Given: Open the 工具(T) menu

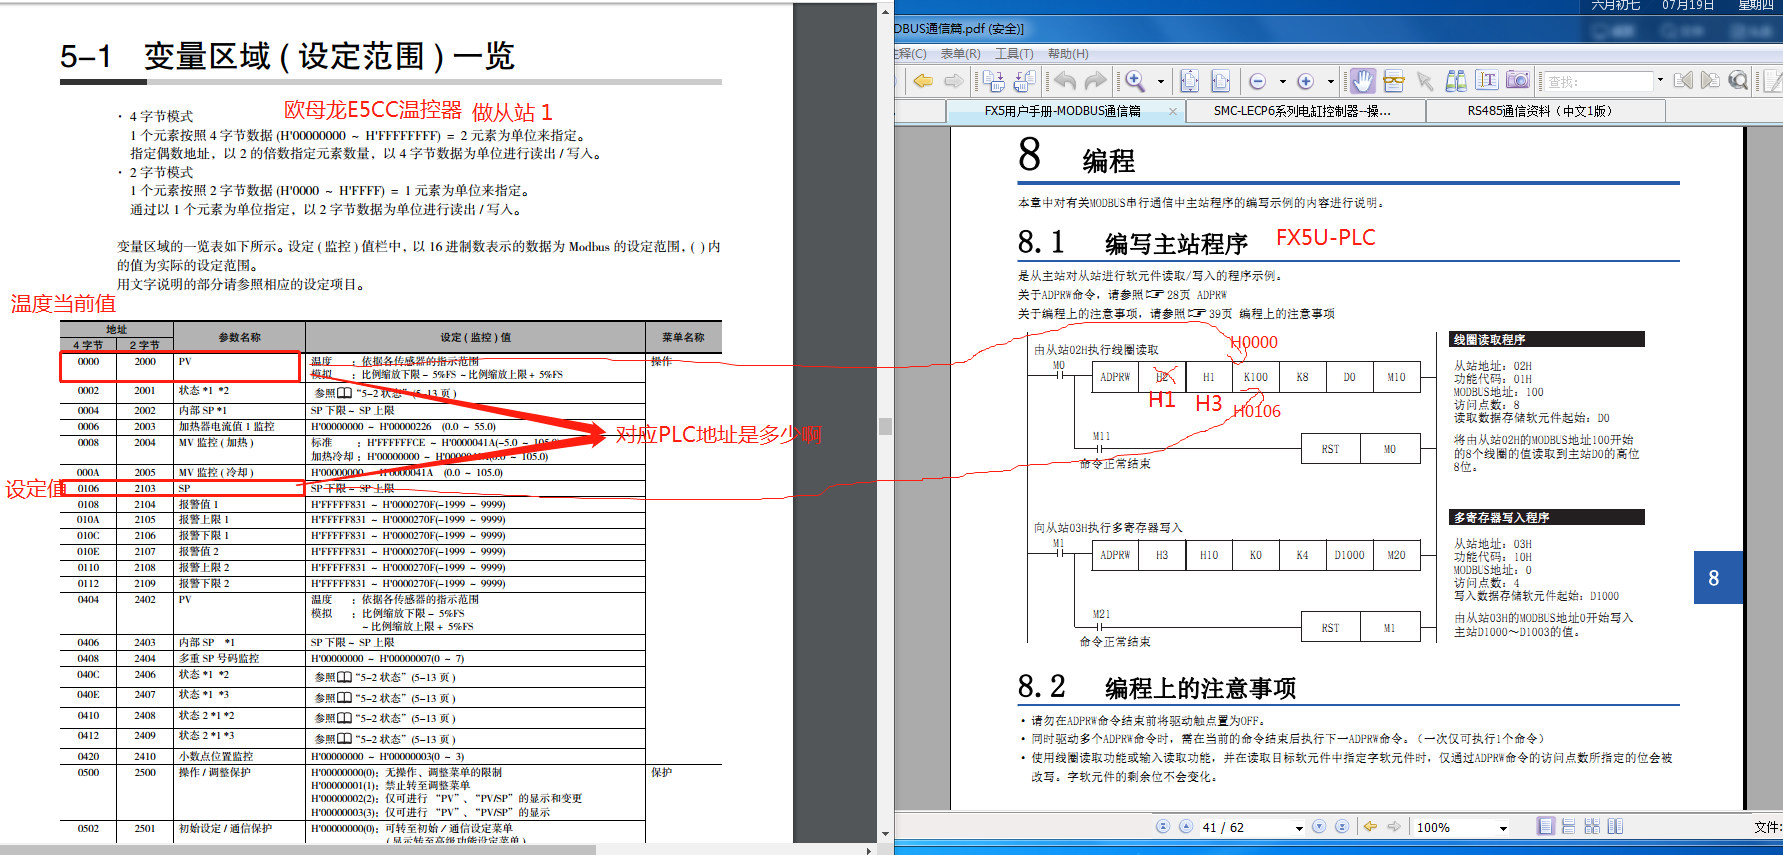Looking at the screenshot, I should coord(1014,54).
